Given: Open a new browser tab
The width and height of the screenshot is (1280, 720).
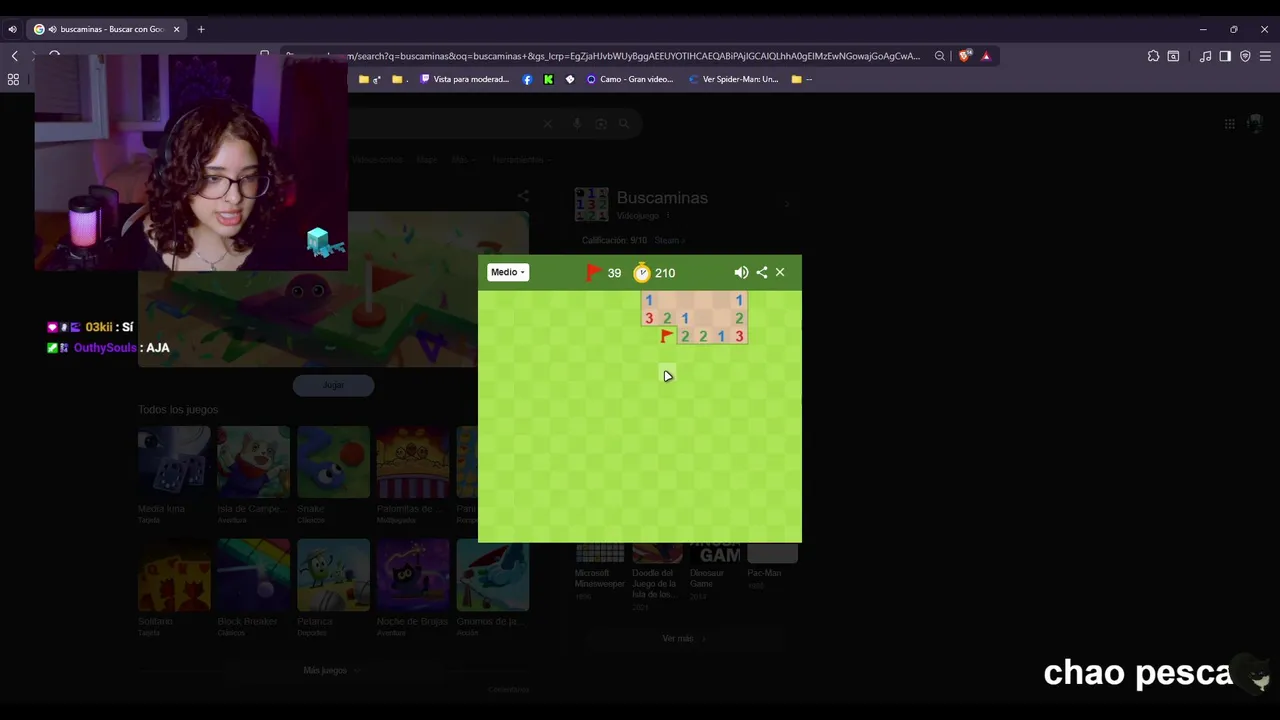Looking at the screenshot, I should (x=201, y=29).
